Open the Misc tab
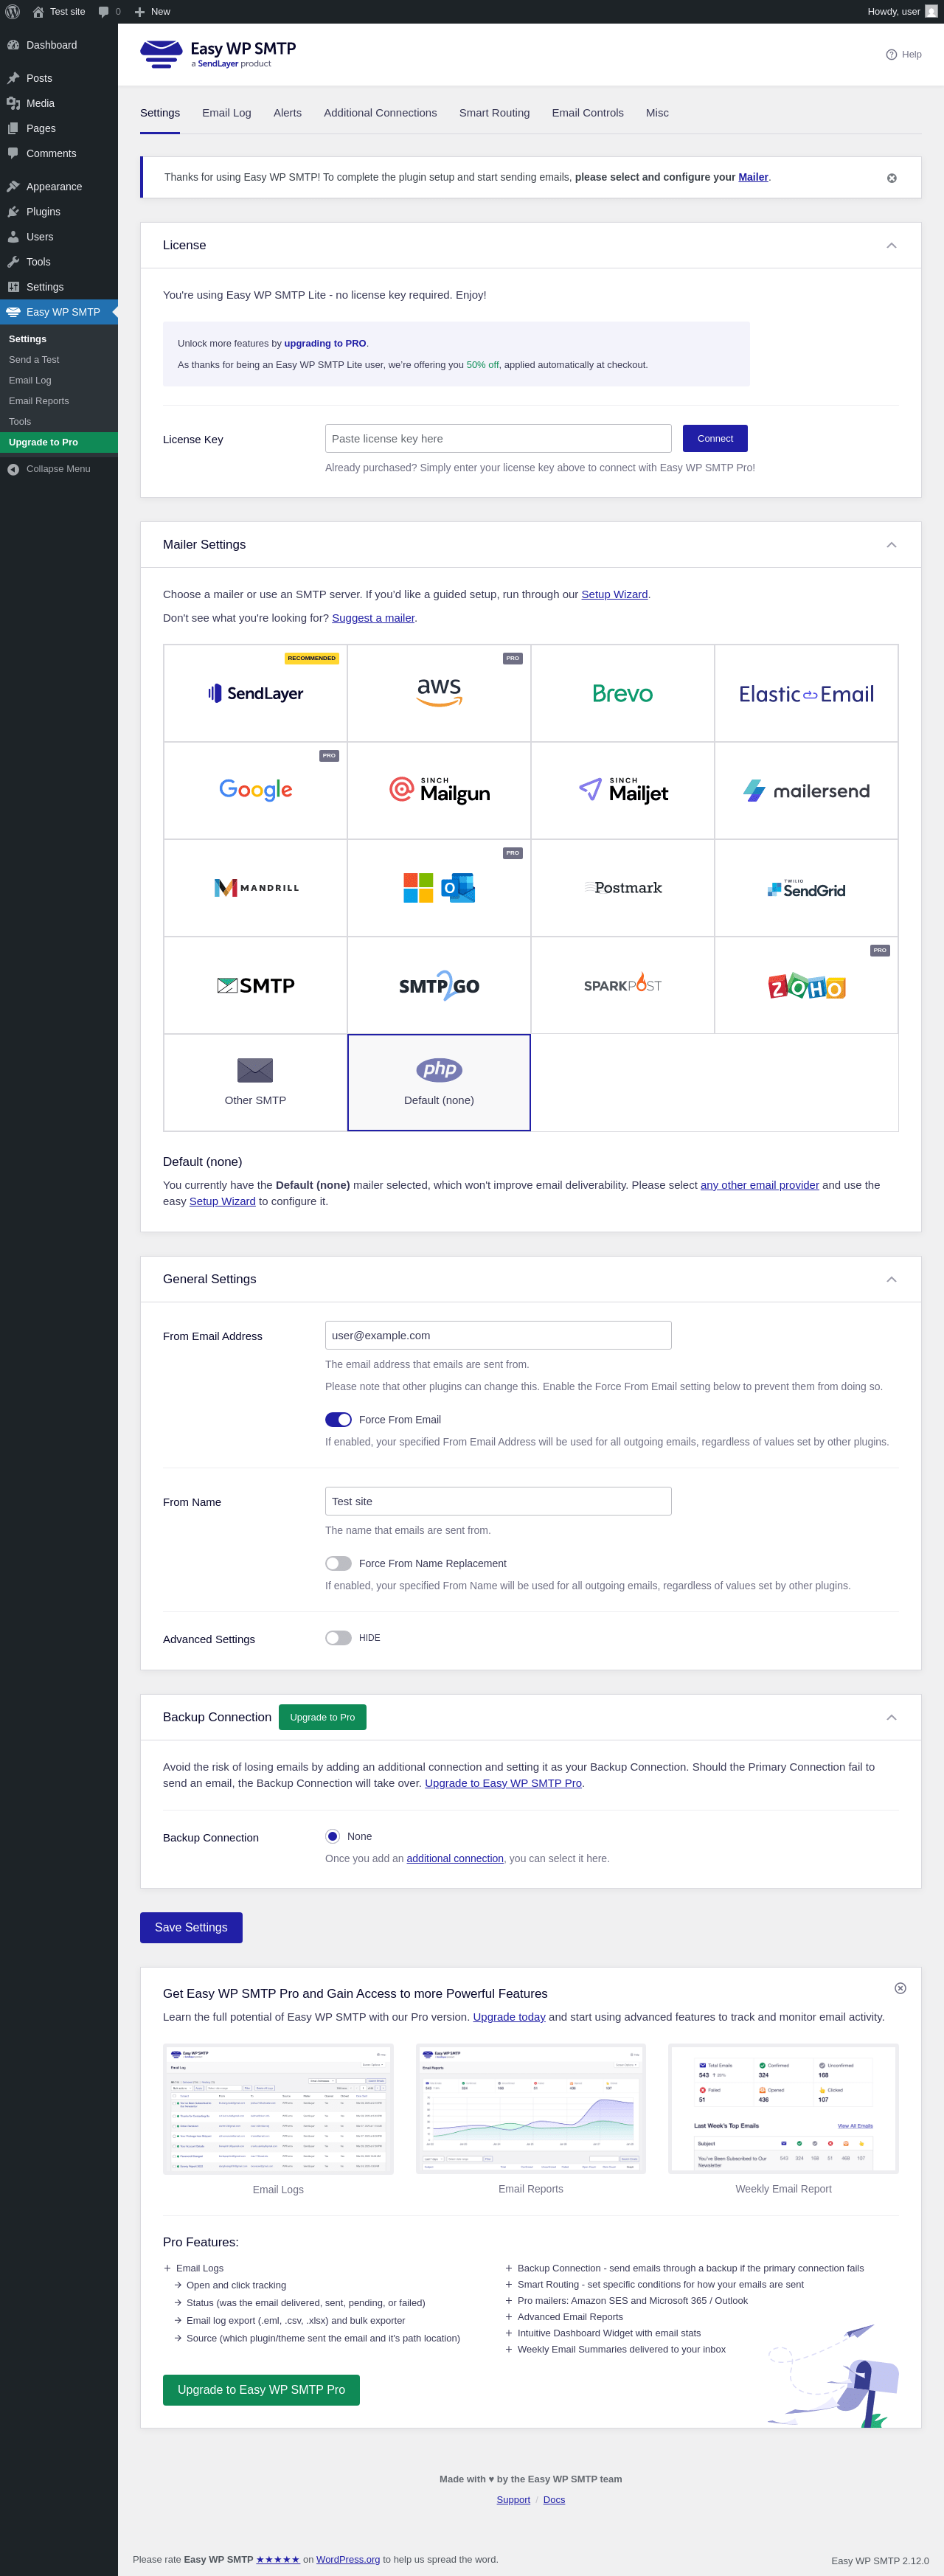This screenshot has height=2576, width=944. pos(657,113)
